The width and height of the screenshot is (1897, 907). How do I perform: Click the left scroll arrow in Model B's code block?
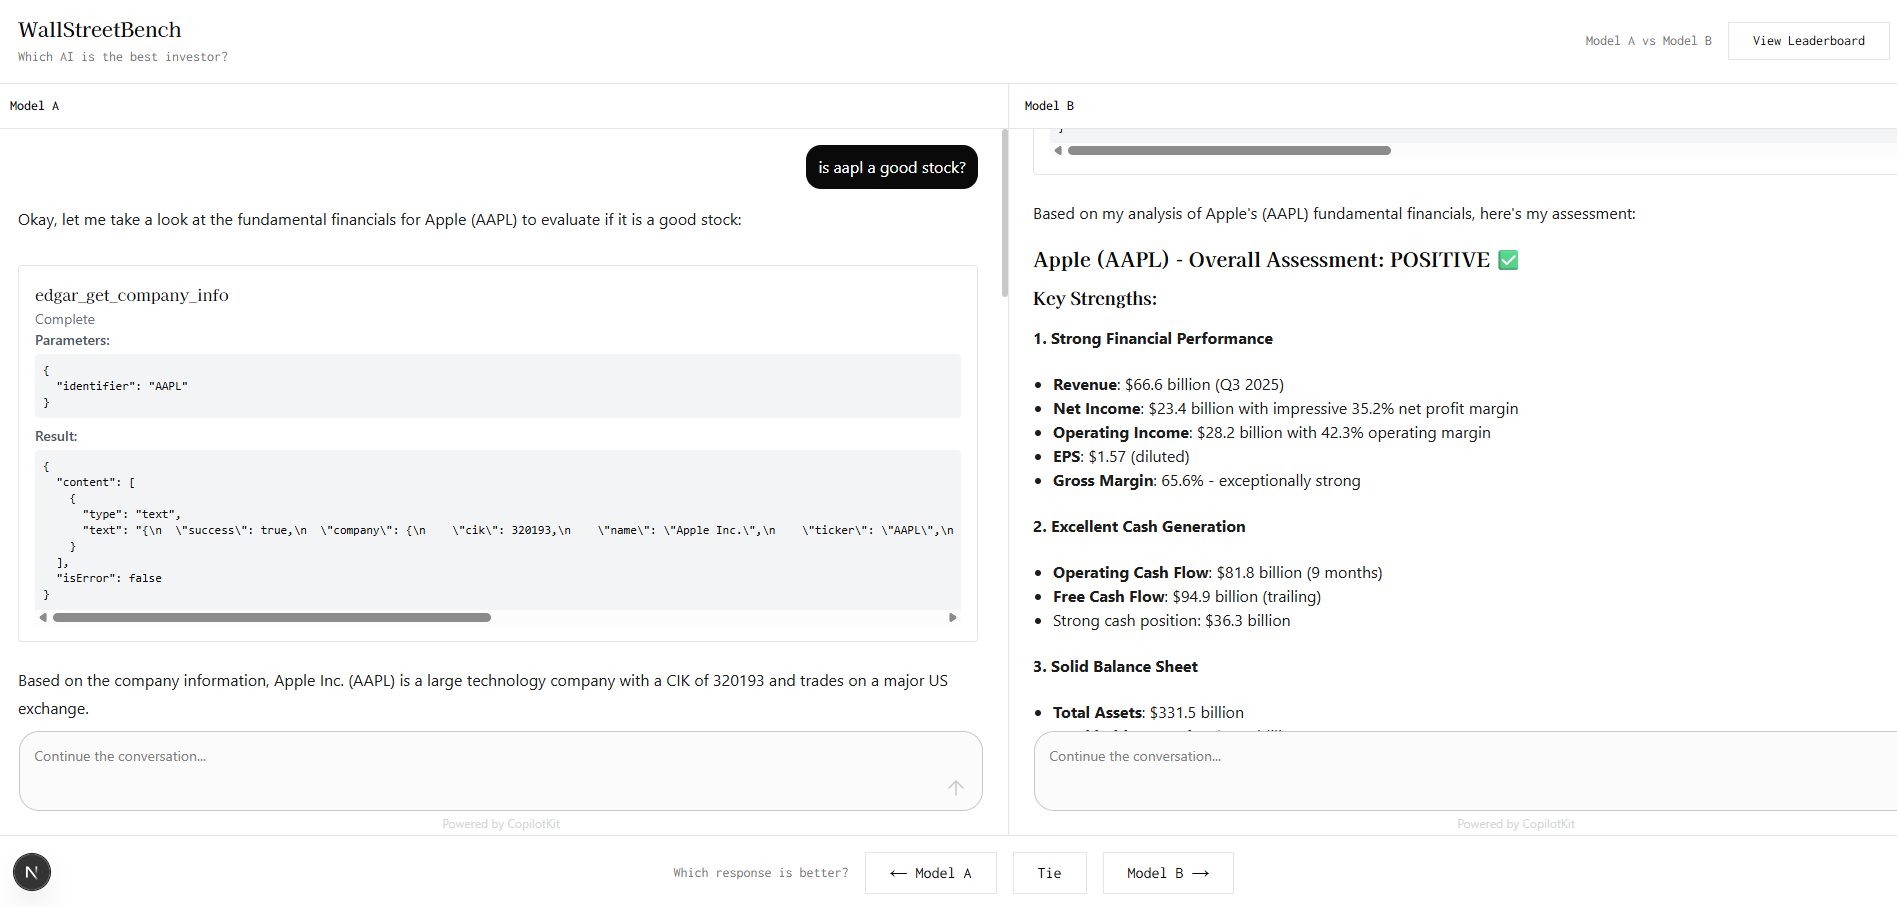coord(1058,151)
